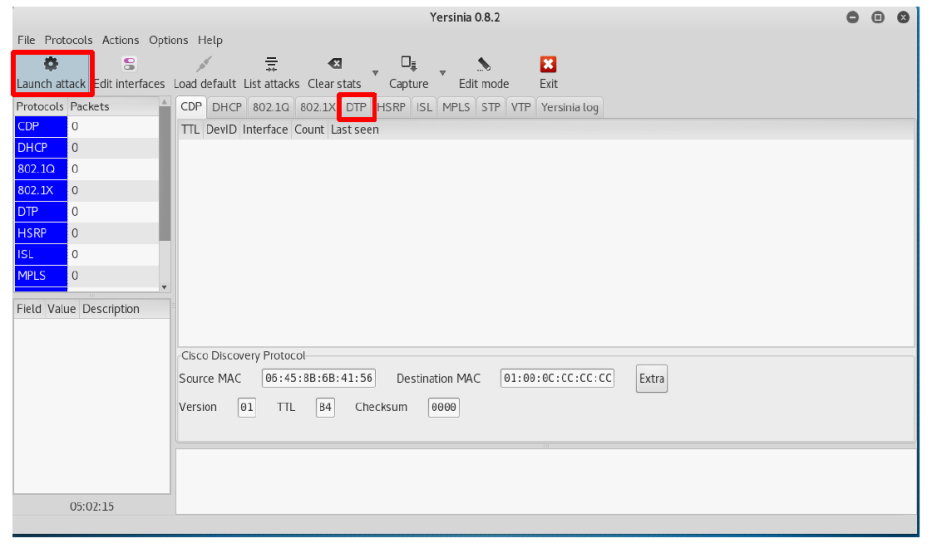Select the CDP row in protocols list
The height and width of the screenshot is (547, 936).
(87, 127)
